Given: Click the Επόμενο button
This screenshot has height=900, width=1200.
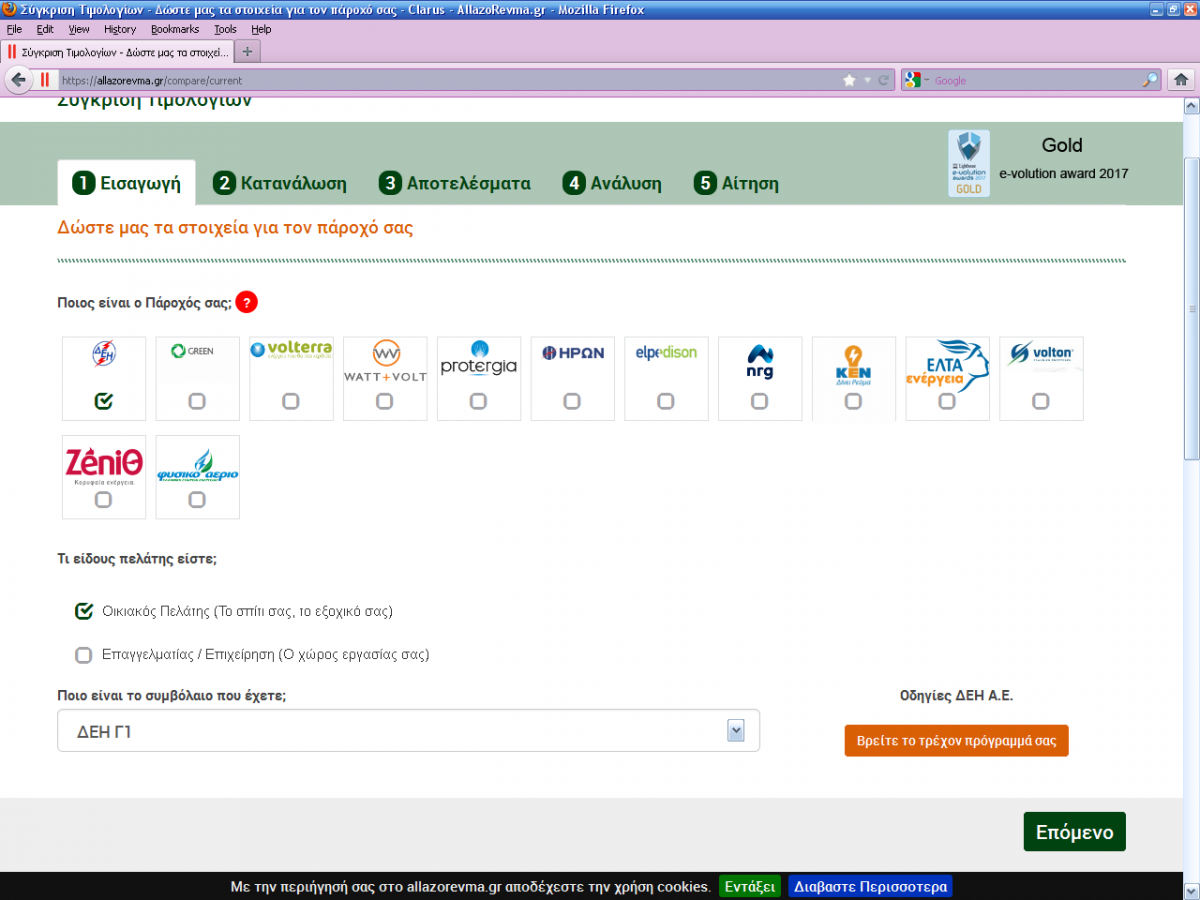Looking at the screenshot, I should click(x=1075, y=832).
